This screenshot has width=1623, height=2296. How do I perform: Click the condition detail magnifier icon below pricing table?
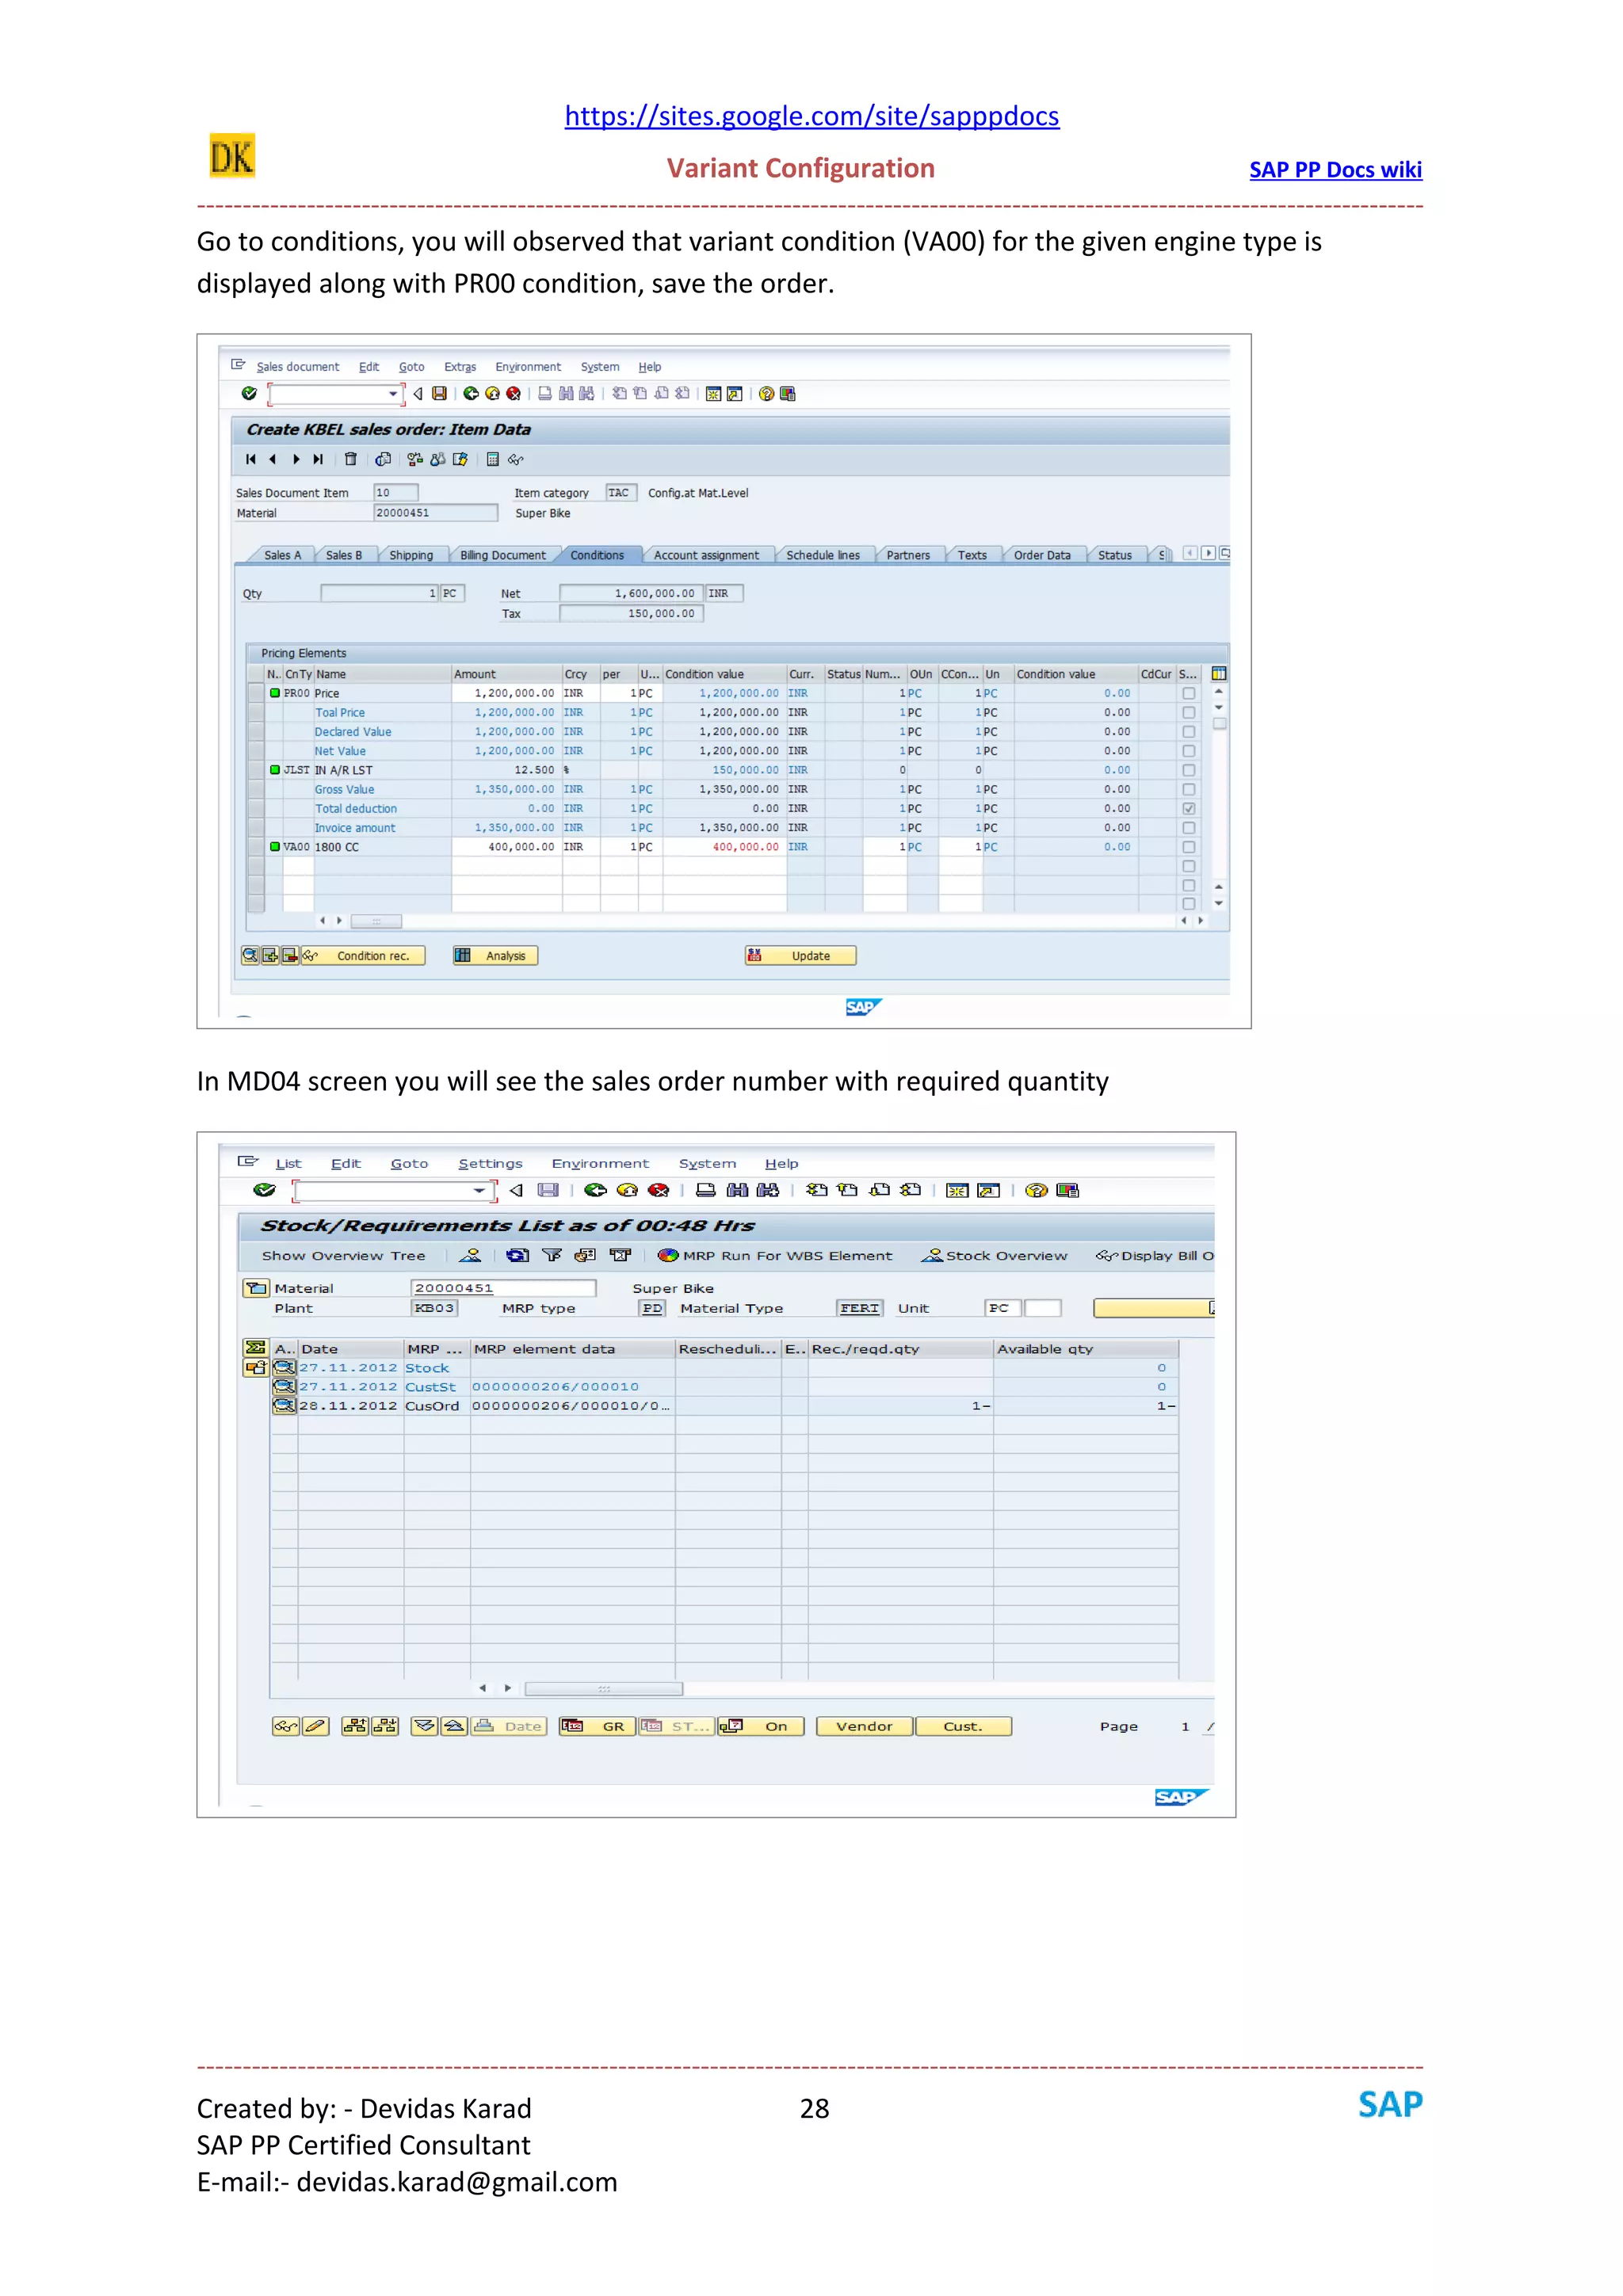pos(250,956)
